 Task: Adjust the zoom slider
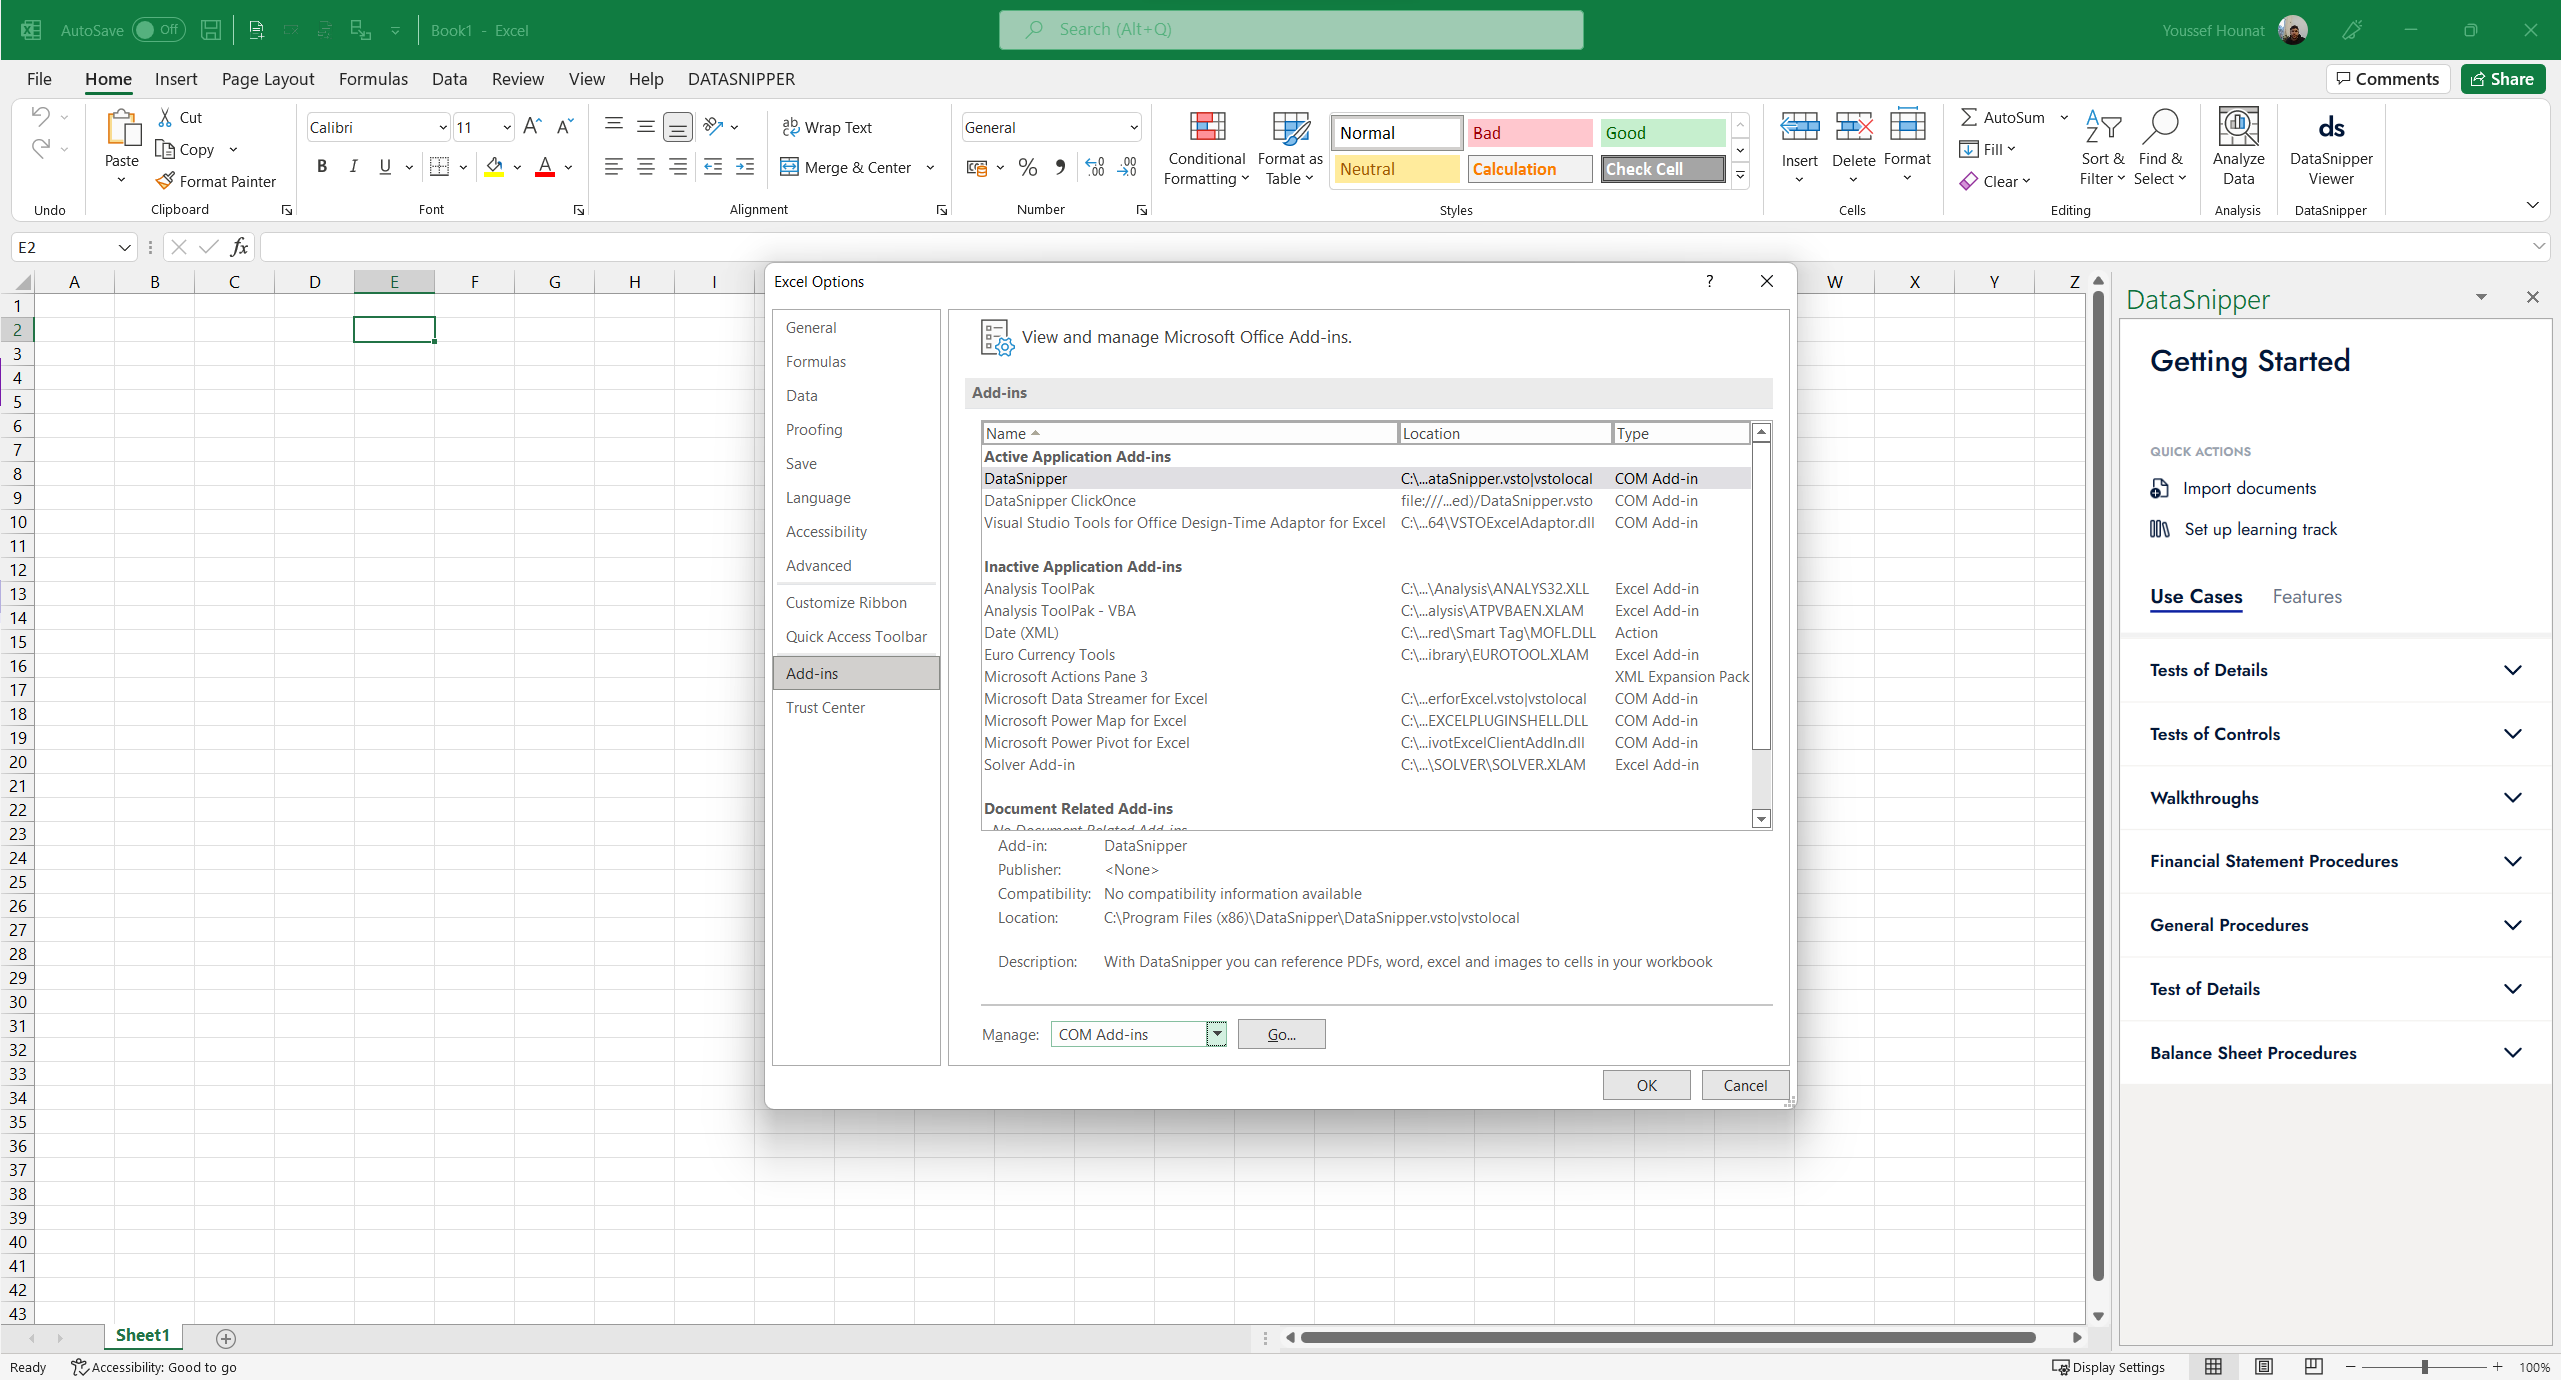coord(2426,1367)
